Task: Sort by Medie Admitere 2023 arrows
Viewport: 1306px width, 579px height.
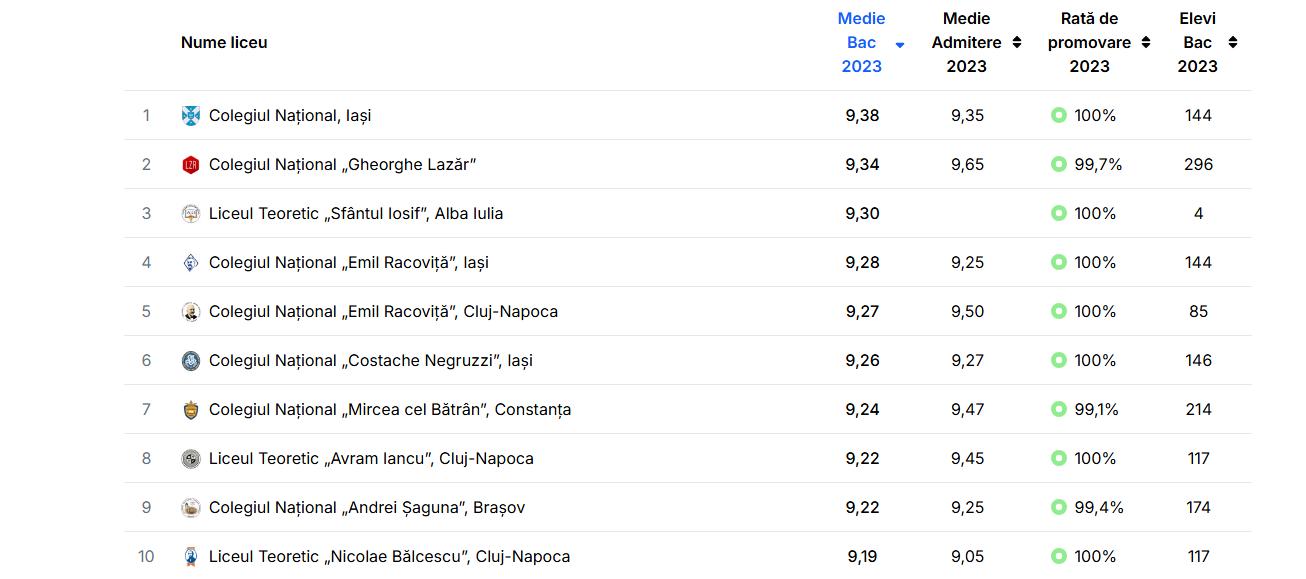Action: 1017,42
